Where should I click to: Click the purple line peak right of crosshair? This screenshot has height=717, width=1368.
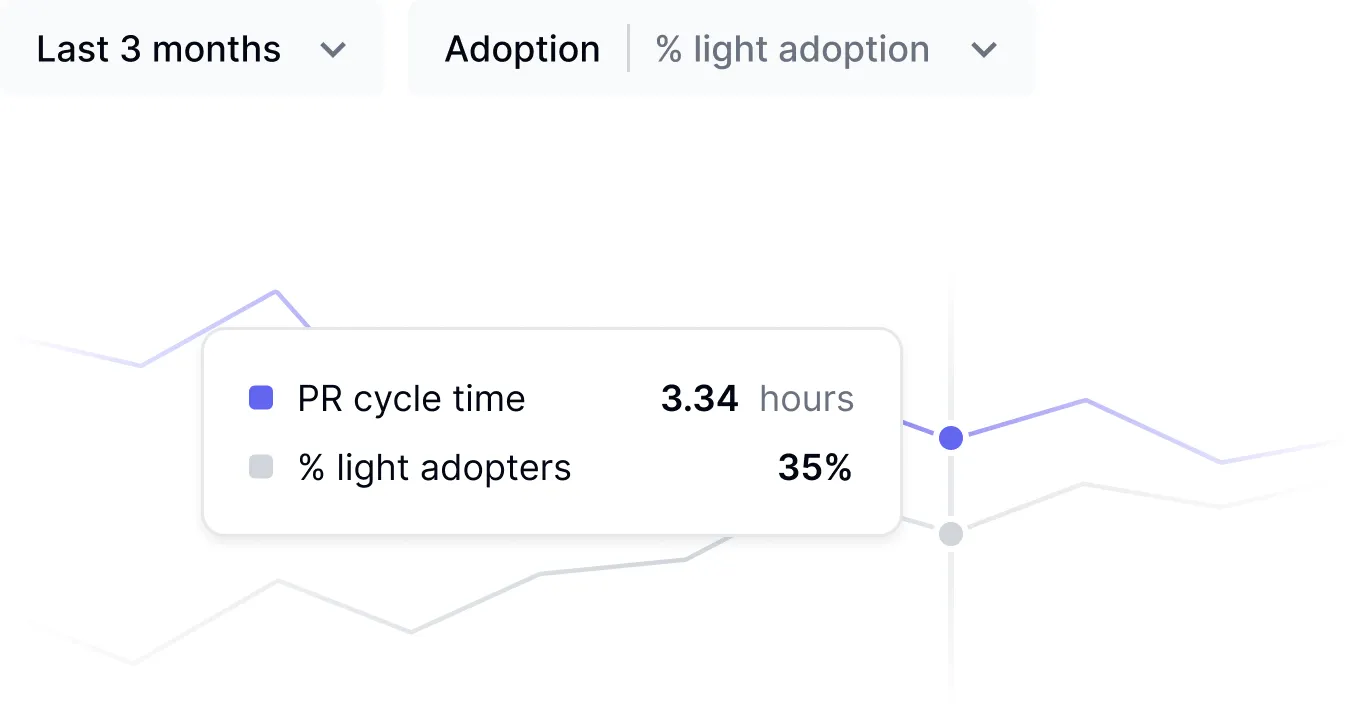(1086, 400)
